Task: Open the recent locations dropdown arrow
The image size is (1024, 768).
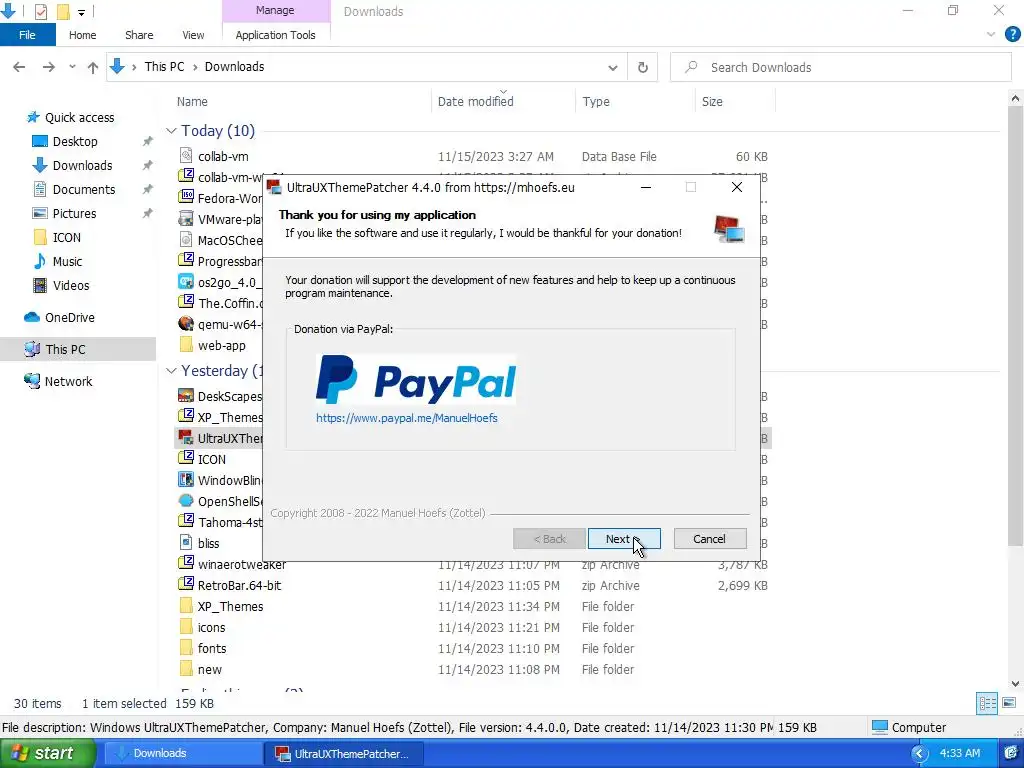Action: click(x=72, y=67)
